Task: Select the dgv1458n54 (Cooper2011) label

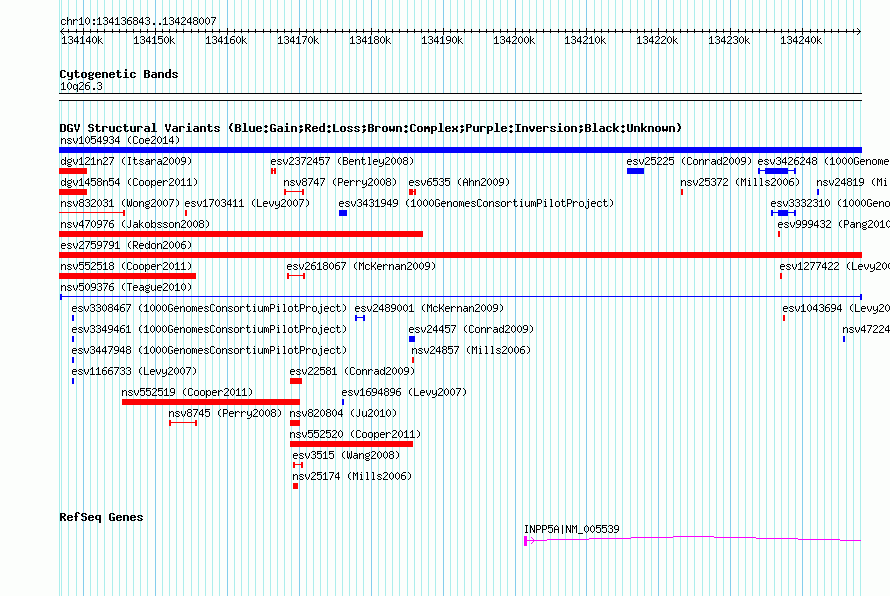Action: point(129,182)
